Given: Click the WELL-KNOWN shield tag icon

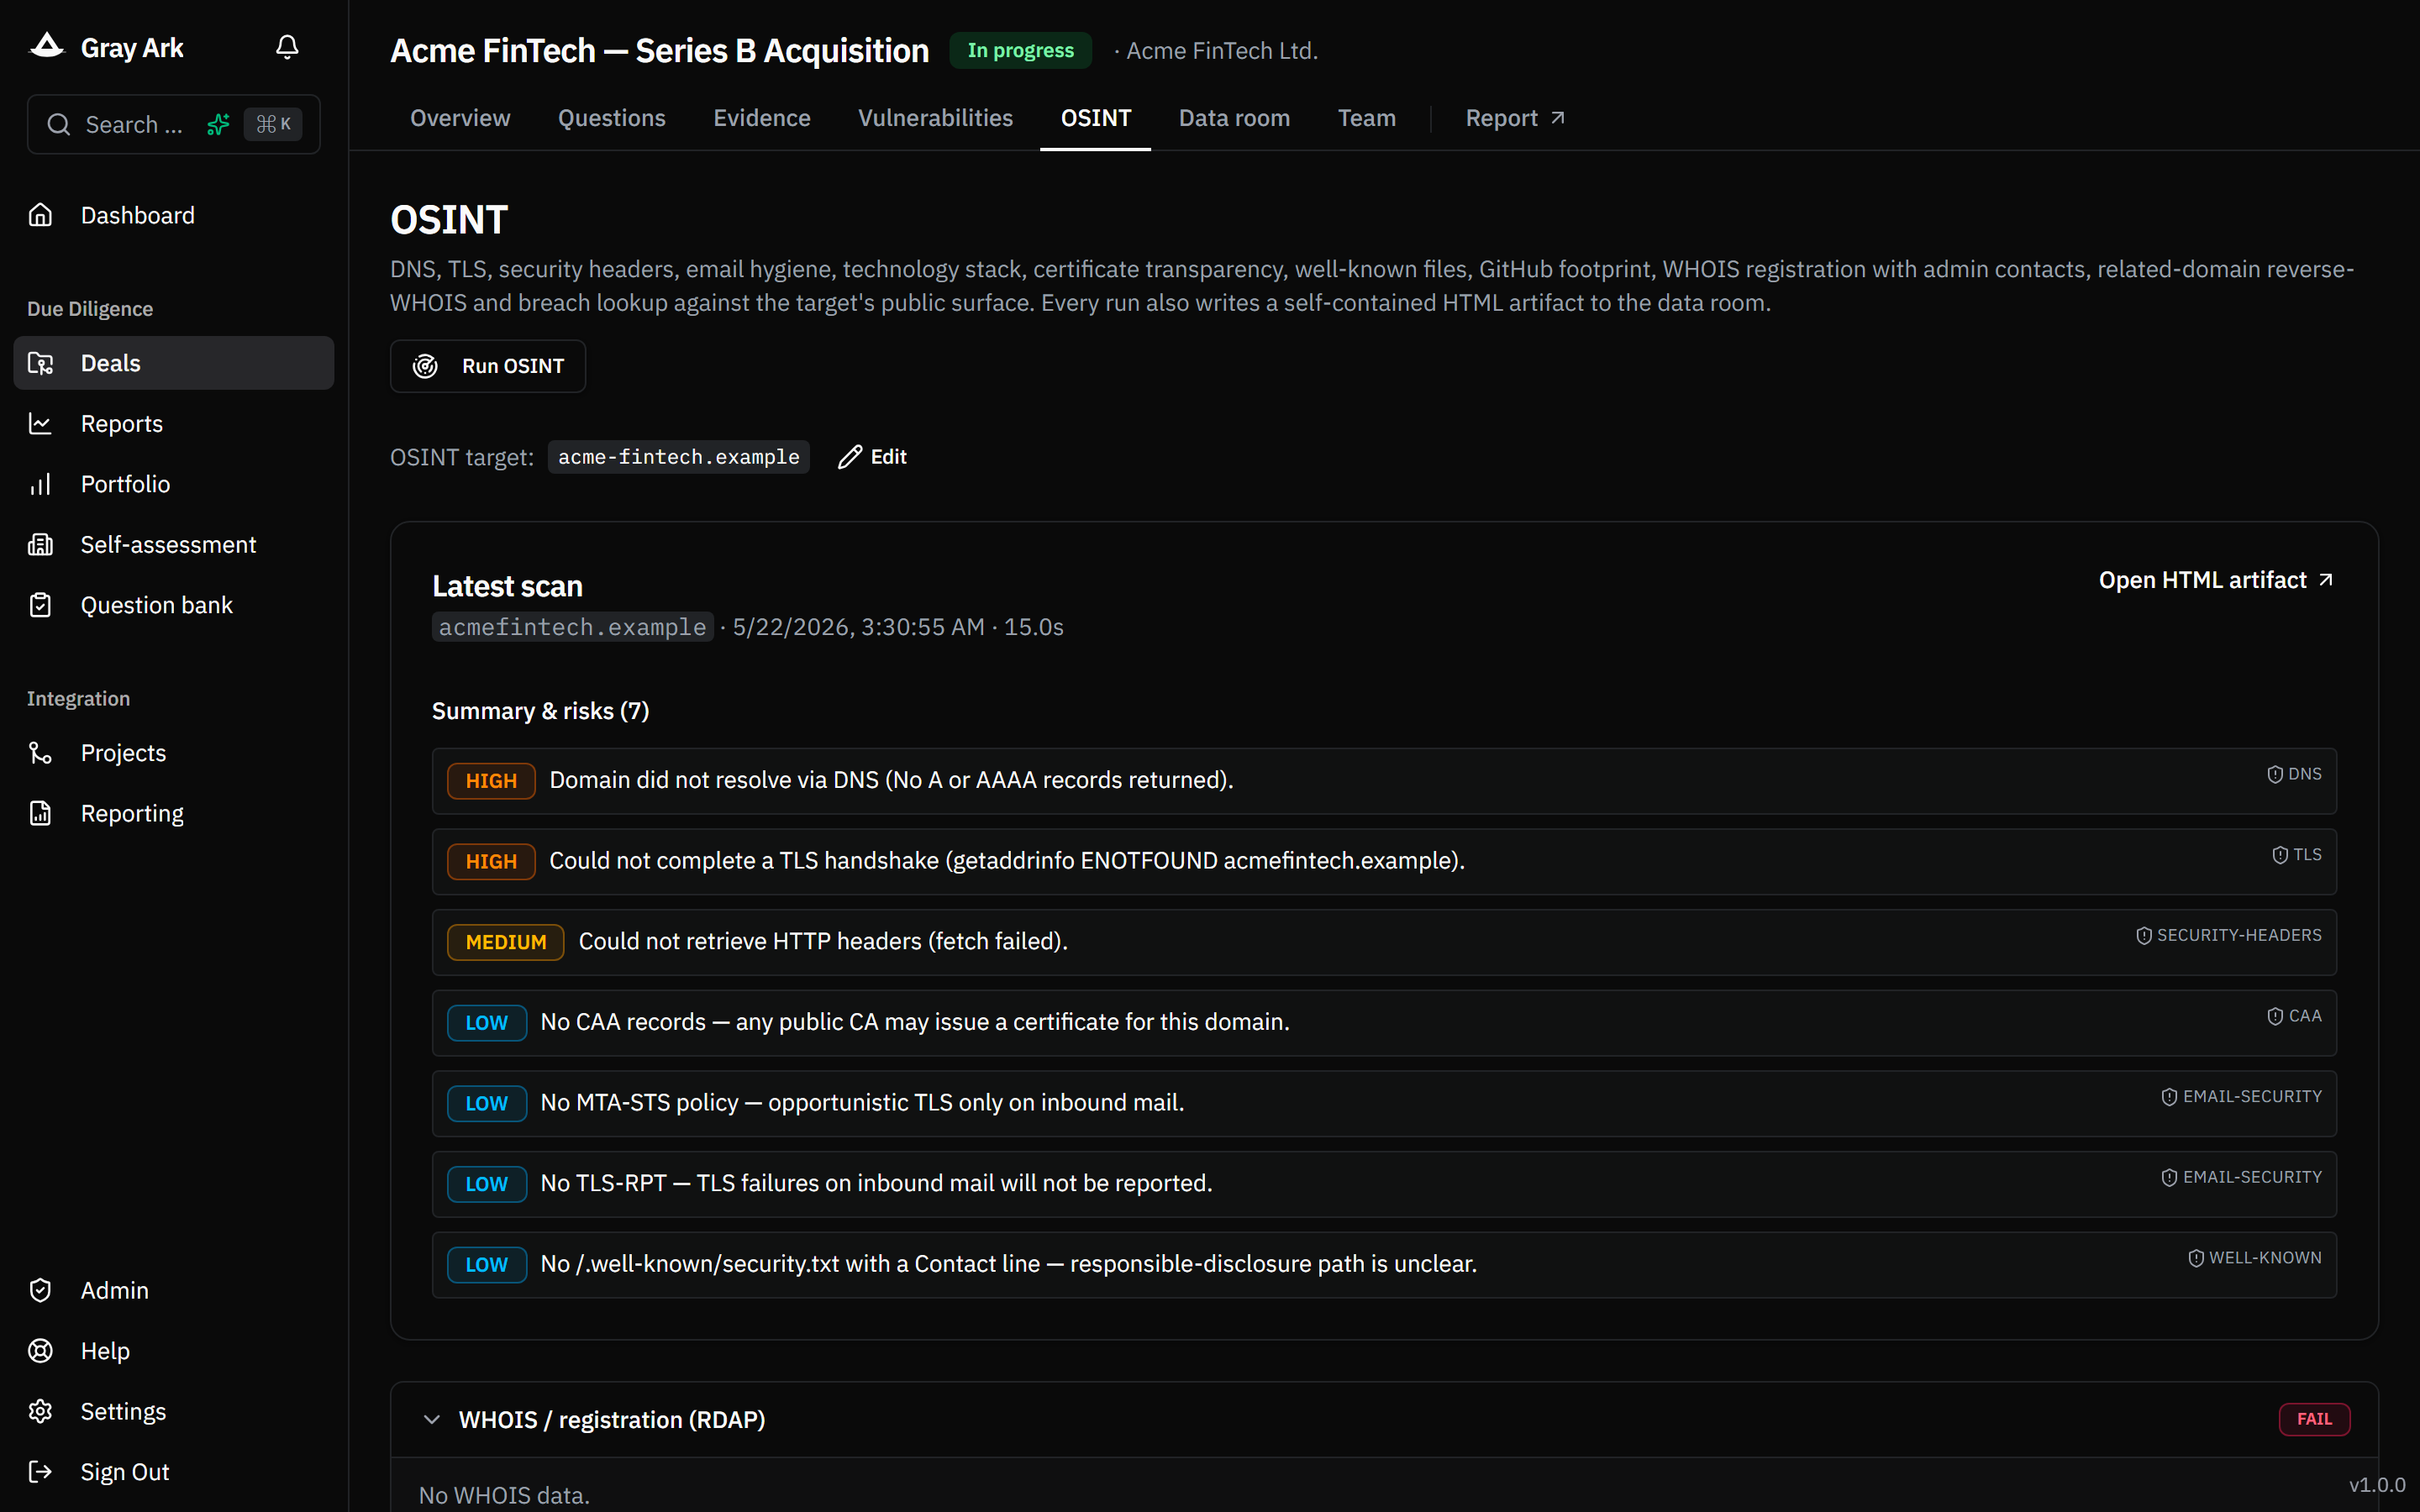Looking at the screenshot, I should [2196, 1258].
